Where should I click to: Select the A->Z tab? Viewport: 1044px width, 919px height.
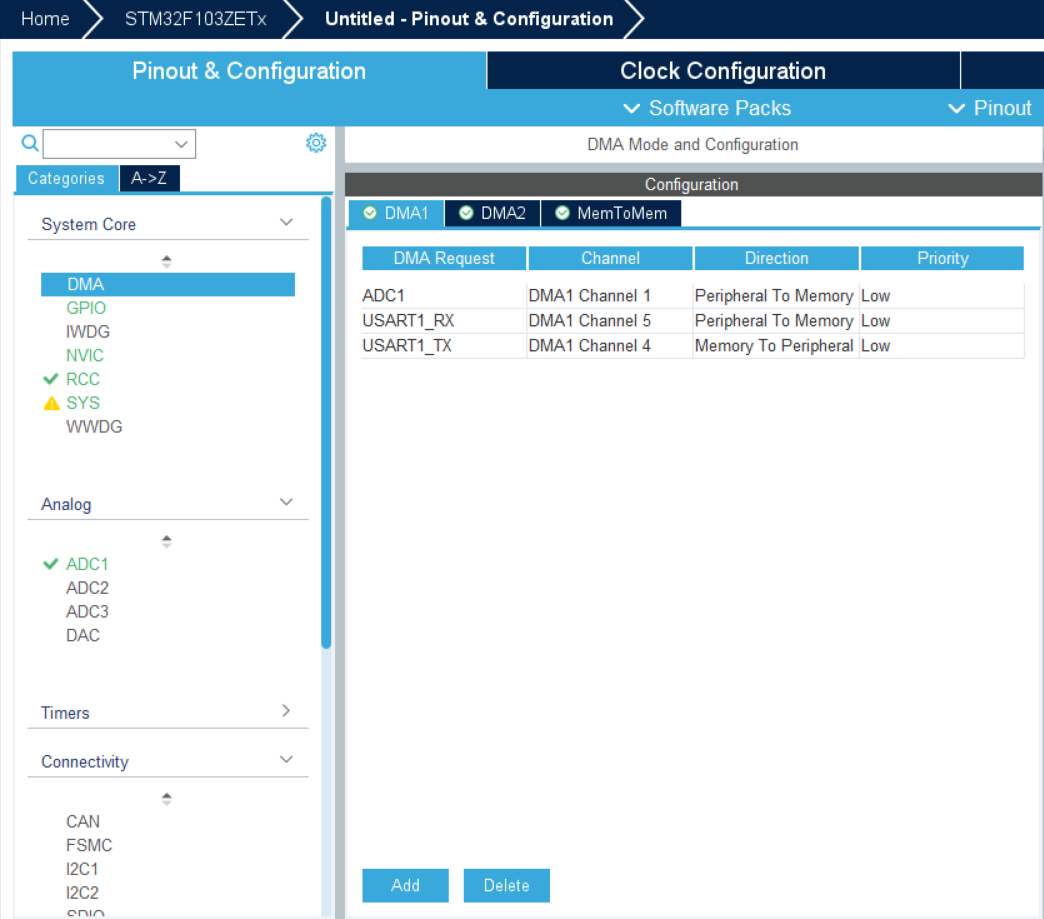point(149,178)
